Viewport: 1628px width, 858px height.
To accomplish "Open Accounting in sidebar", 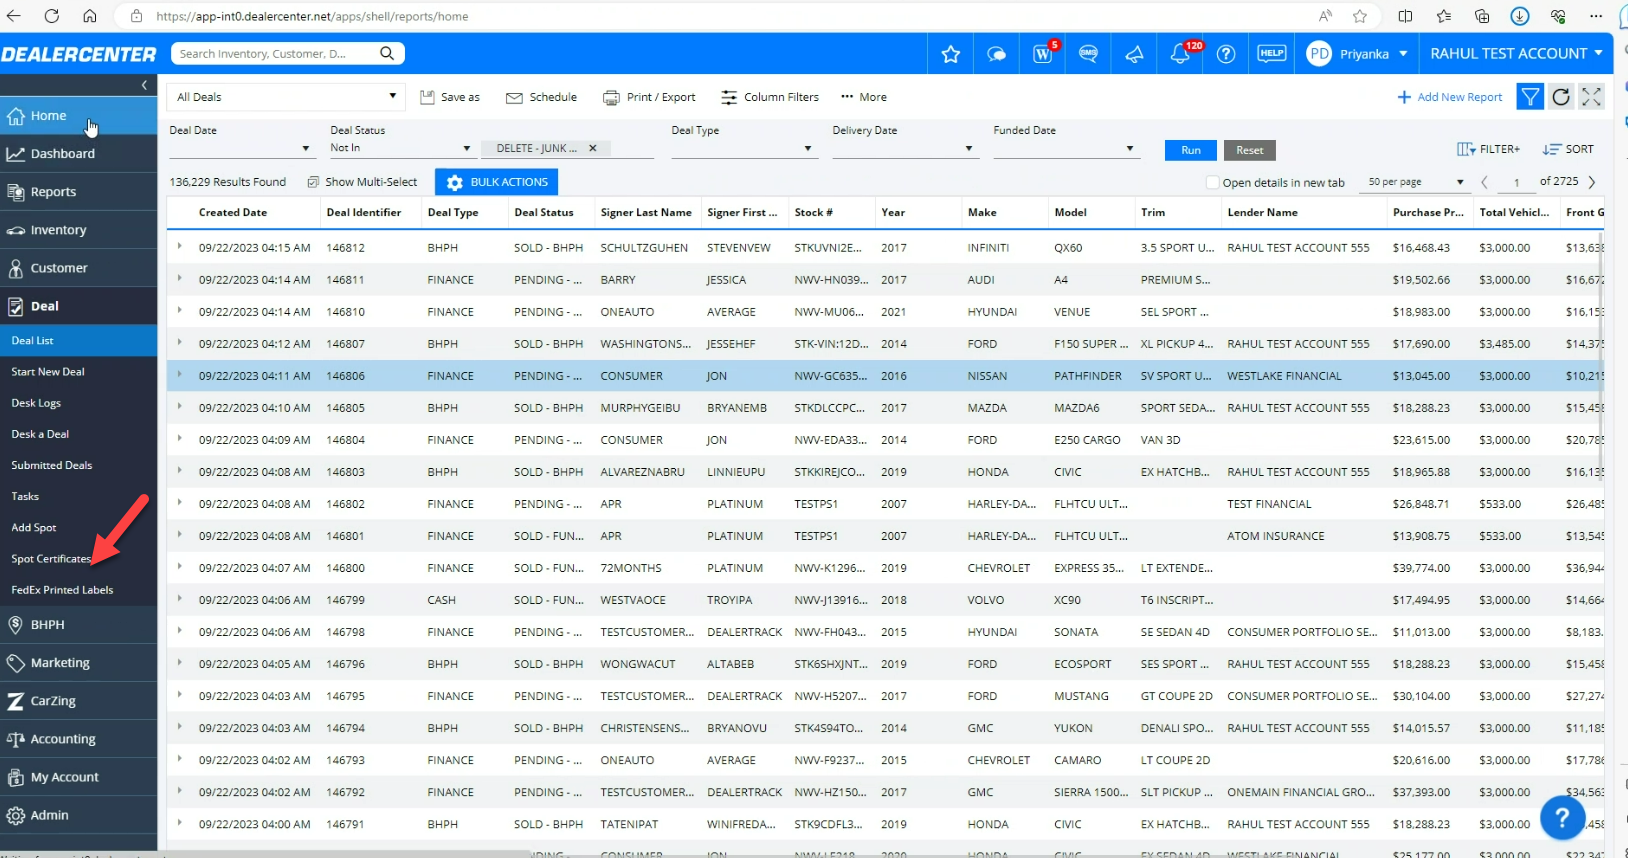I will pos(78,739).
